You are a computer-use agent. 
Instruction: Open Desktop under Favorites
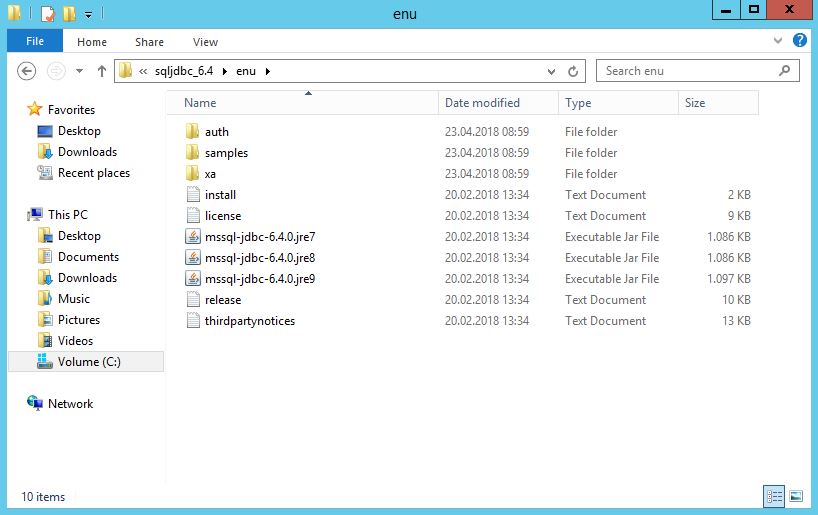click(x=79, y=131)
